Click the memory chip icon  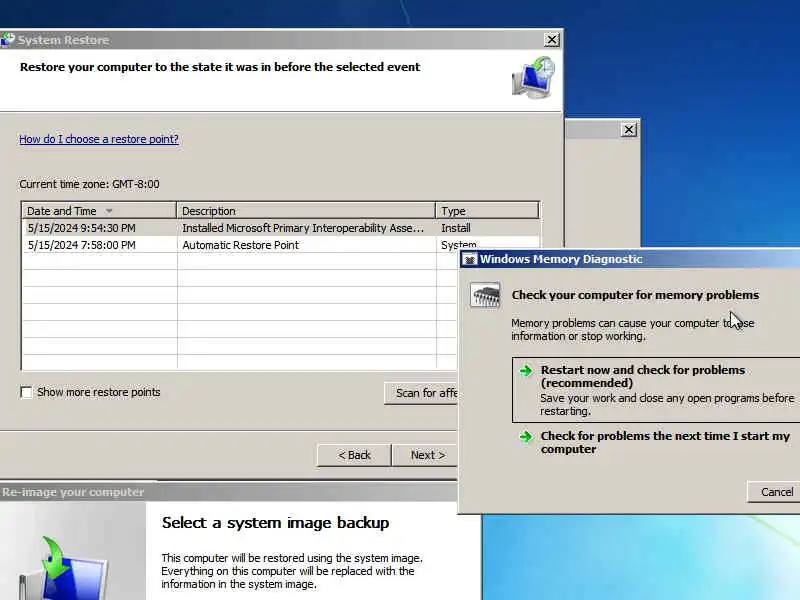pos(485,295)
